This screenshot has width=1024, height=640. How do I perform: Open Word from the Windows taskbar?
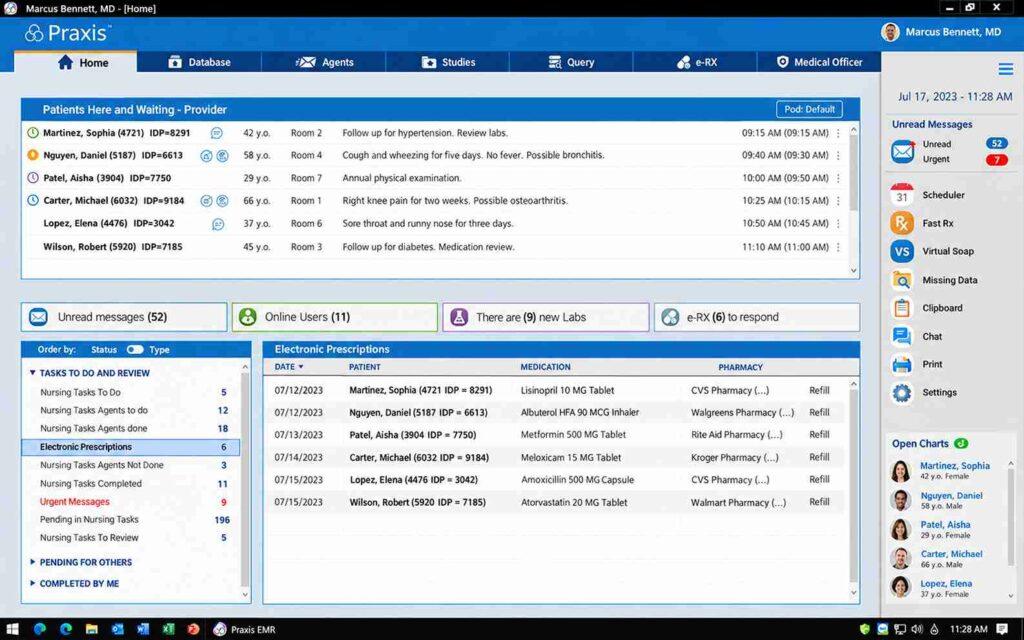(143, 630)
